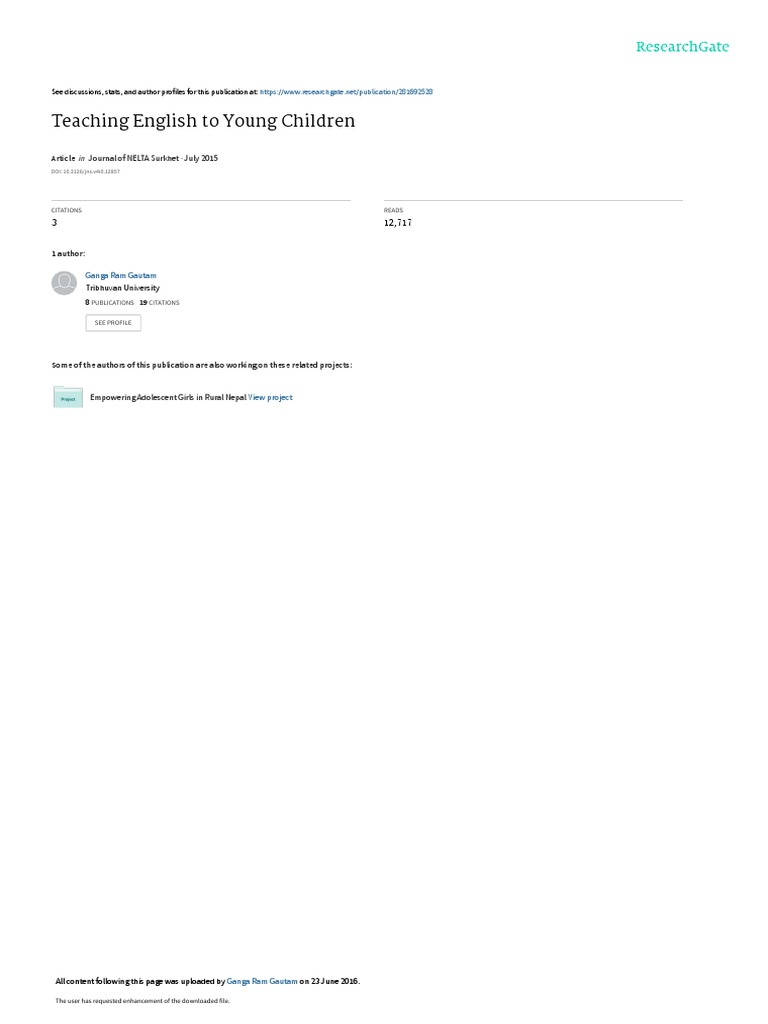768x1024 pixels.
Task: Click the Journal of NELTA Surkhet text
Action: click(x=133, y=158)
